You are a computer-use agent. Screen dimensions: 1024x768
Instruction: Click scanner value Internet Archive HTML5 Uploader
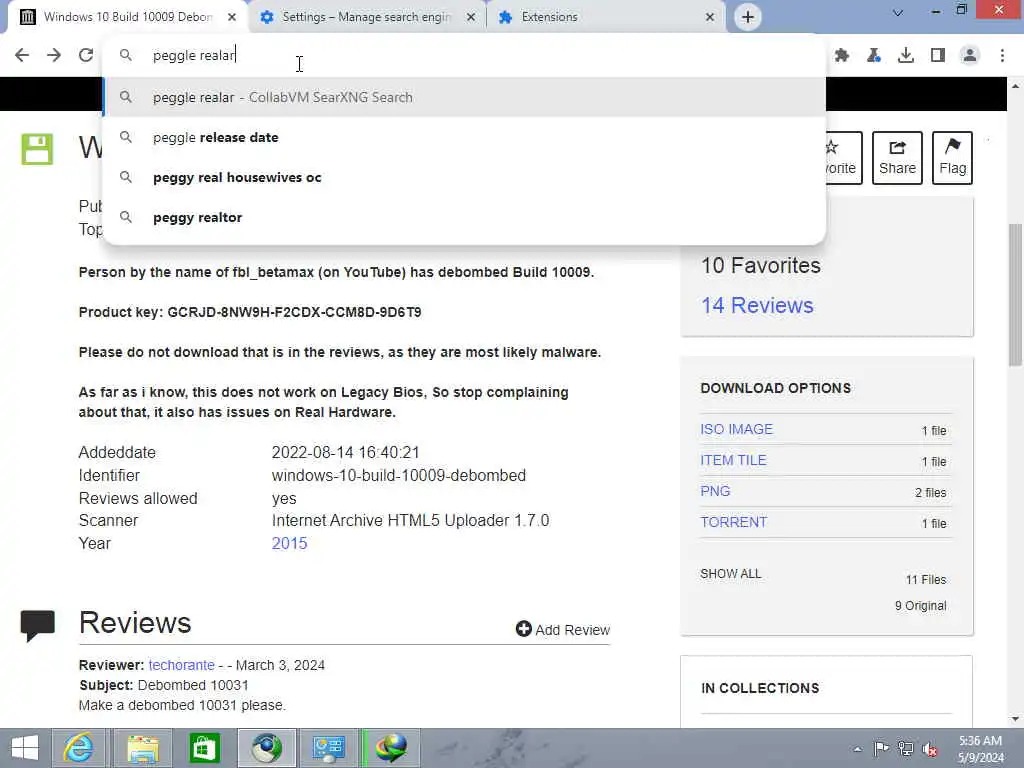pyautogui.click(x=410, y=520)
